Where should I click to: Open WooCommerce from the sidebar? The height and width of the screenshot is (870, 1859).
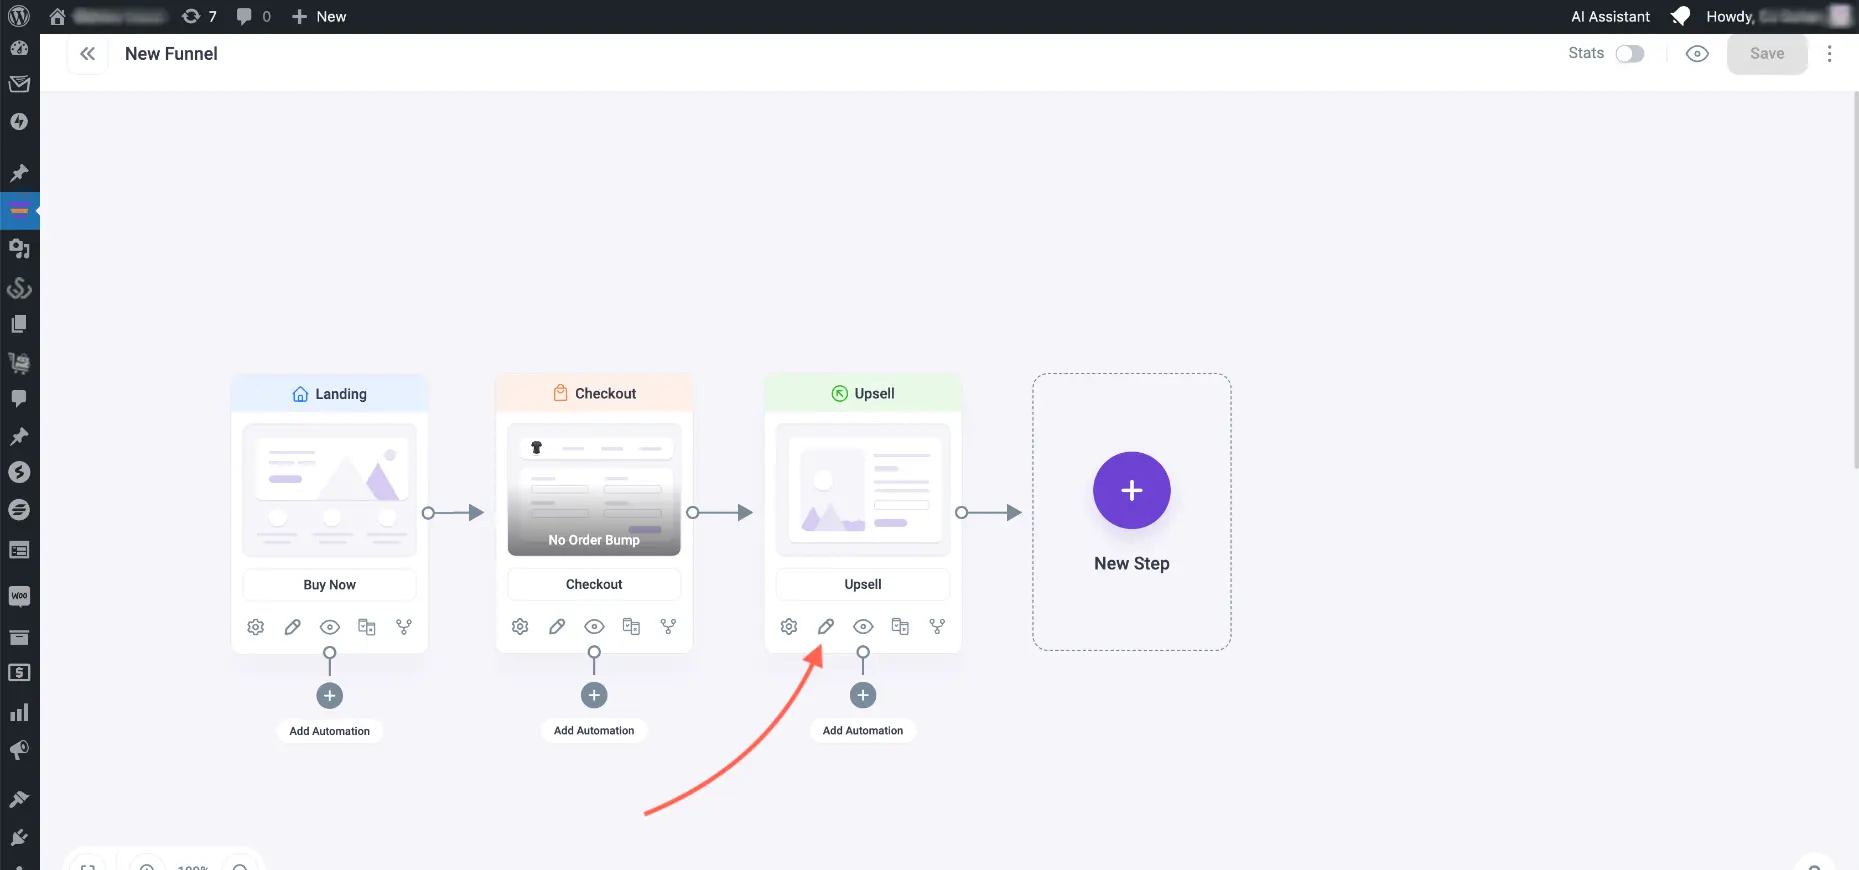19,597
